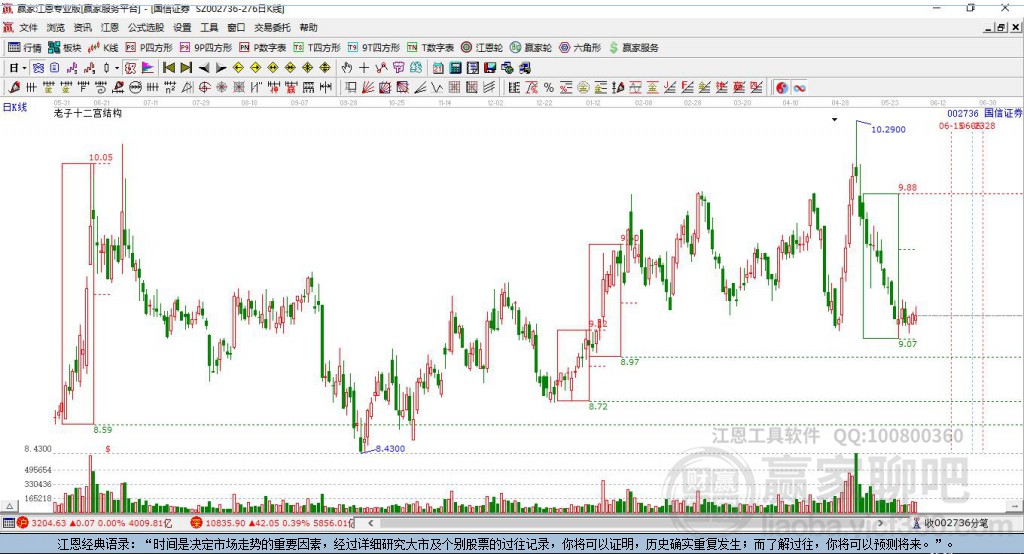Open the 交易委托 menu
Screen dimensions: 1024x554
pos(272,27)
